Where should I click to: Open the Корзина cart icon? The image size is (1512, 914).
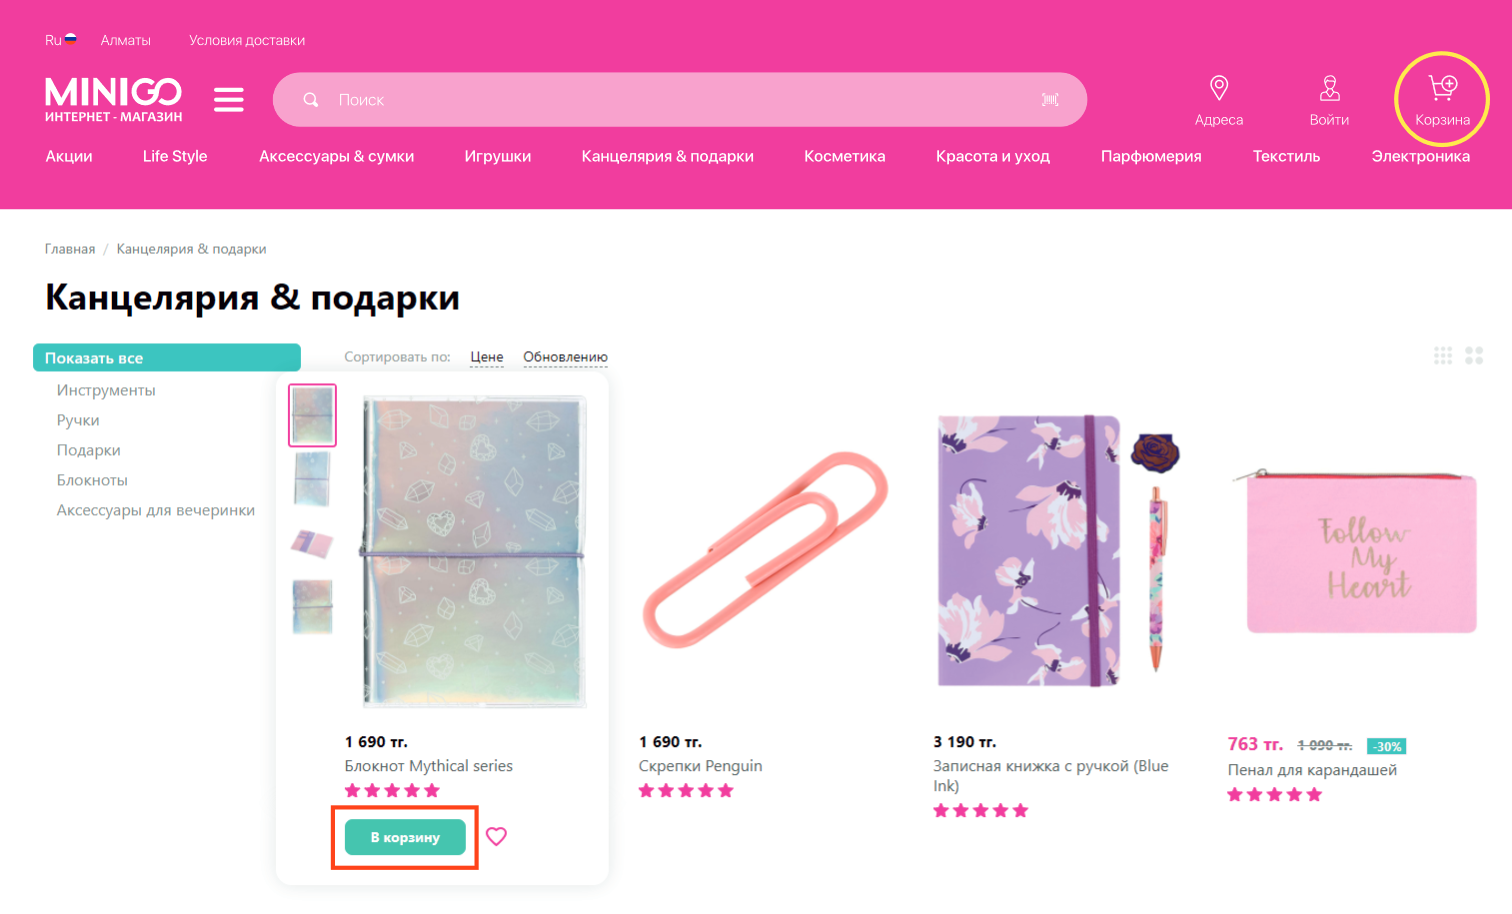(1442, 89)
